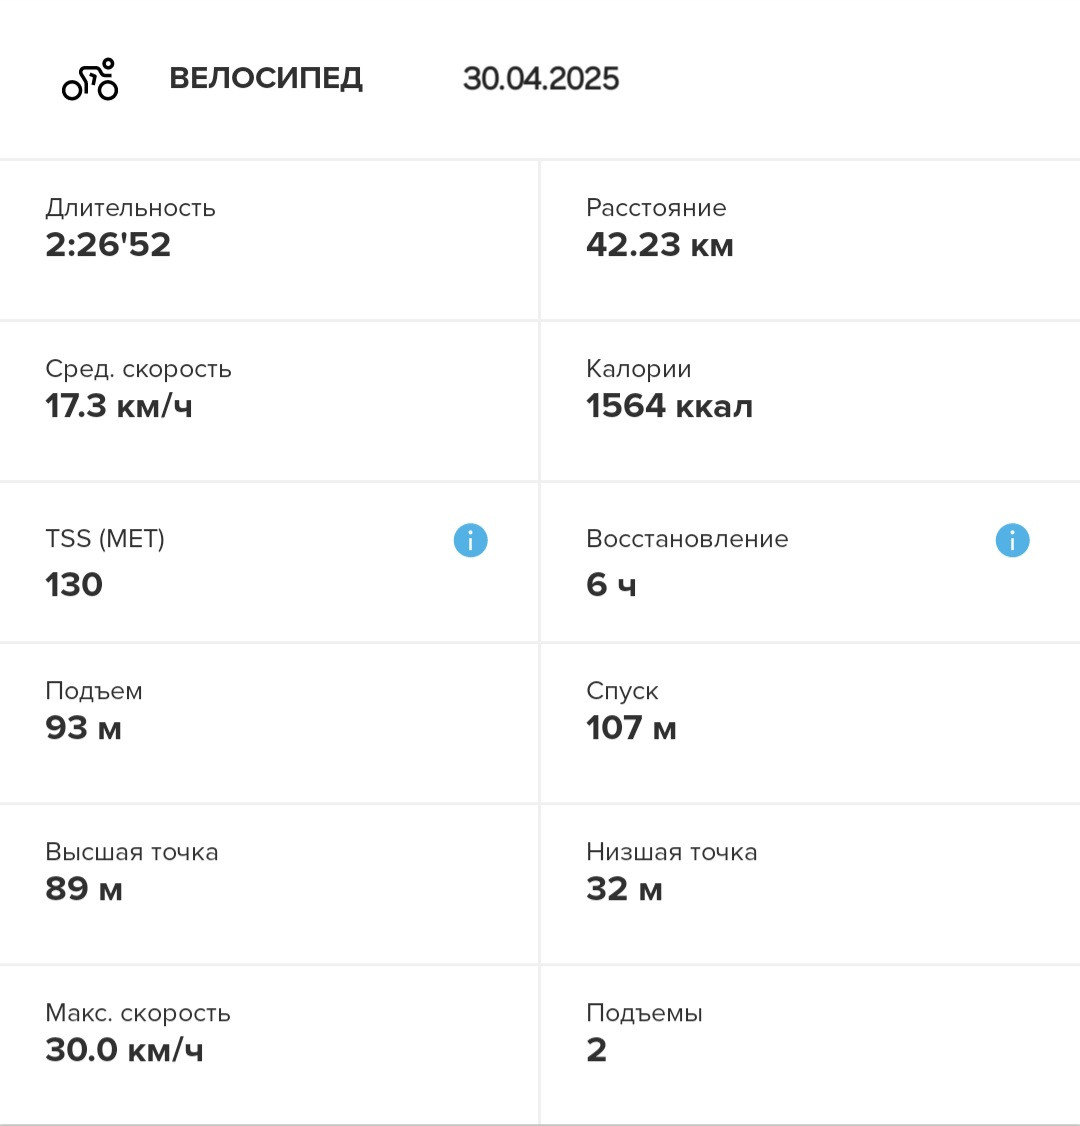
Task: Open the Низшая точка 32 м cell
Action: point(811,884)
